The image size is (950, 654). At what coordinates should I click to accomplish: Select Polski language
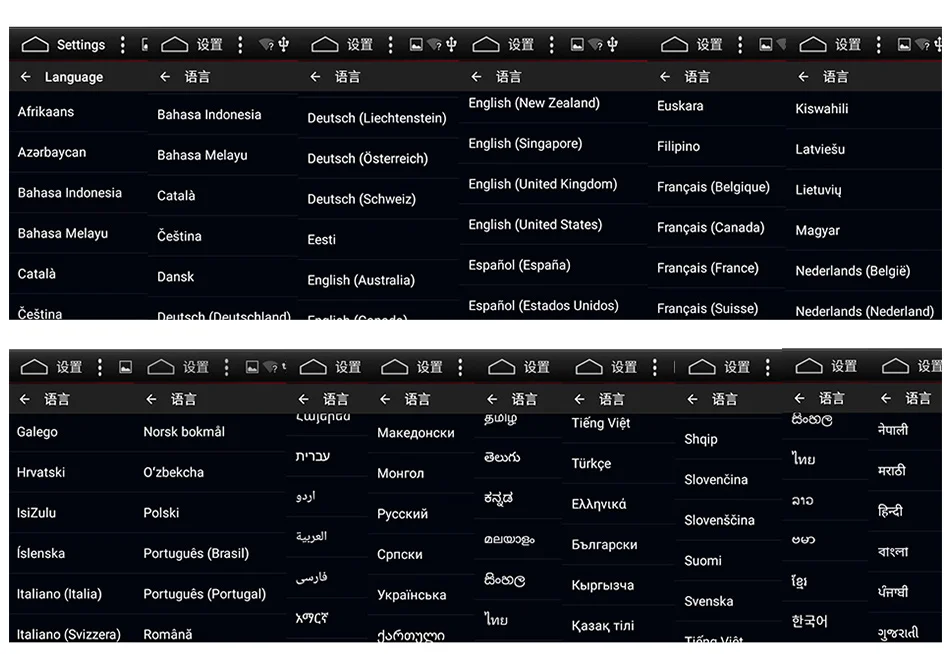click(161, 513)
